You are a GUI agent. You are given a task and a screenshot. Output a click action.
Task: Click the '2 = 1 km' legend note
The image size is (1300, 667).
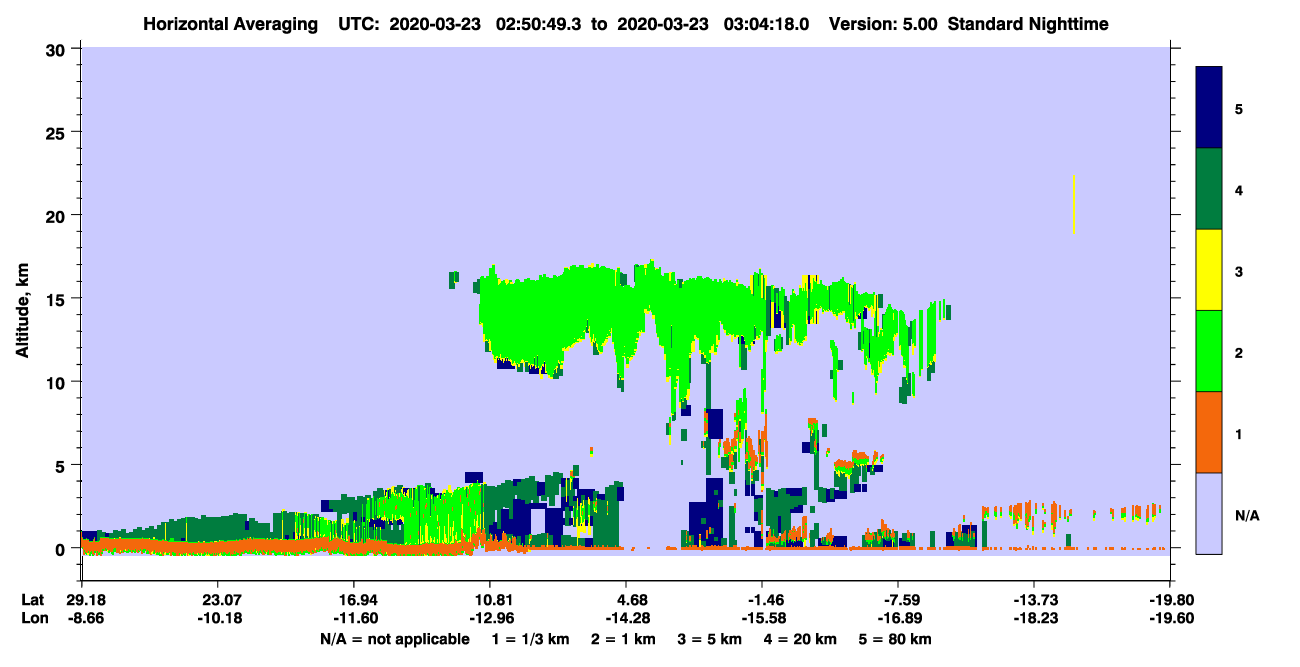click(x=623, y=639)
